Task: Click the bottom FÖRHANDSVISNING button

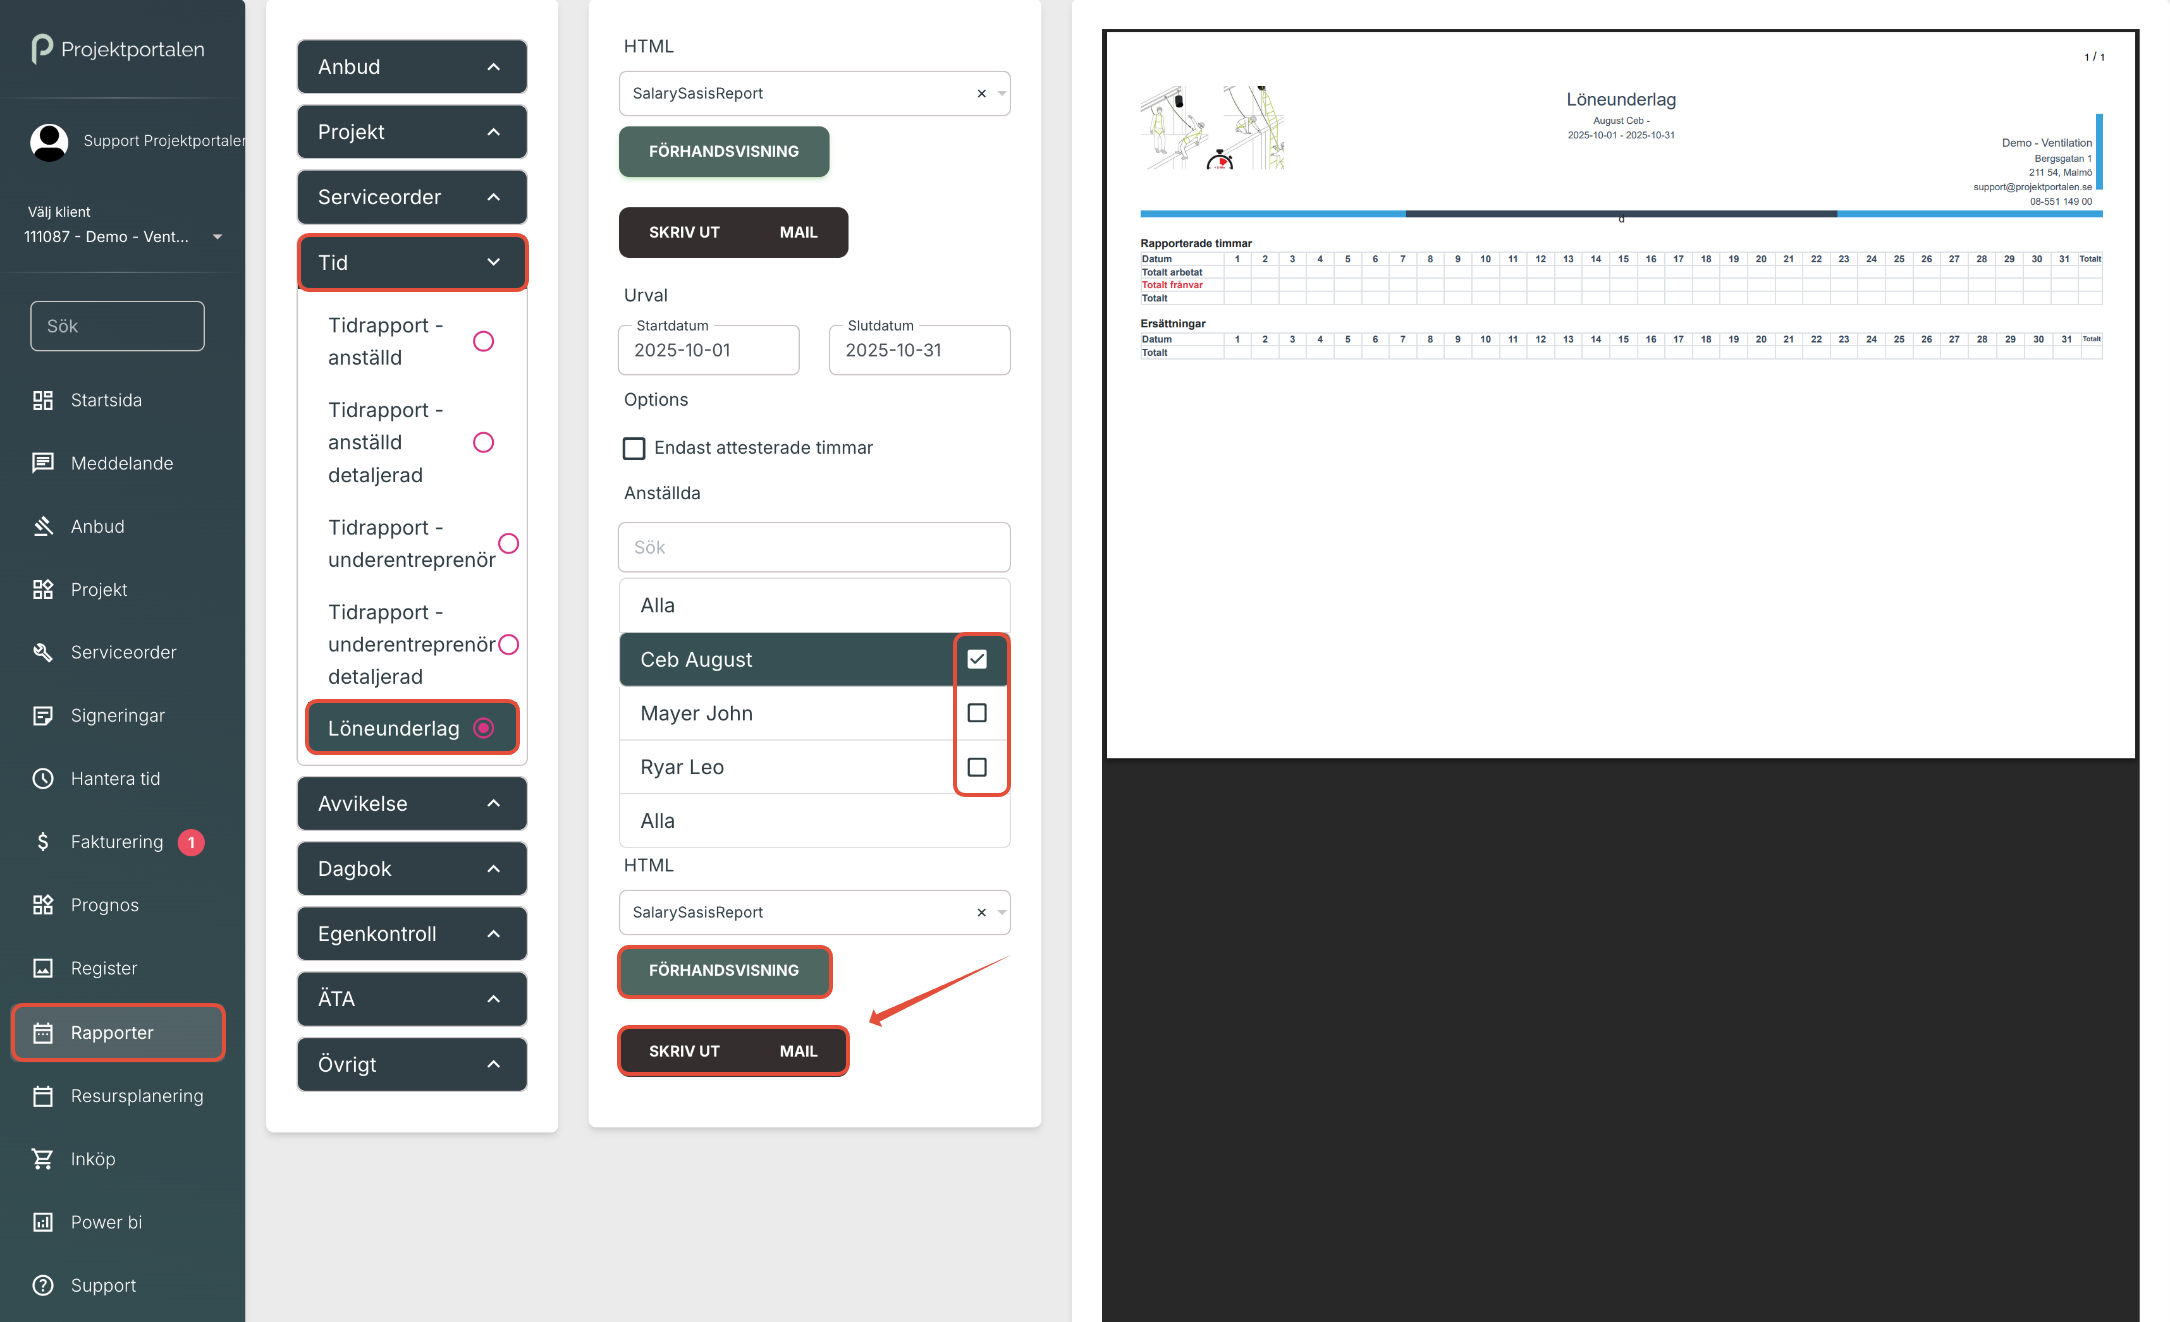Action: [x=723, y=970]
